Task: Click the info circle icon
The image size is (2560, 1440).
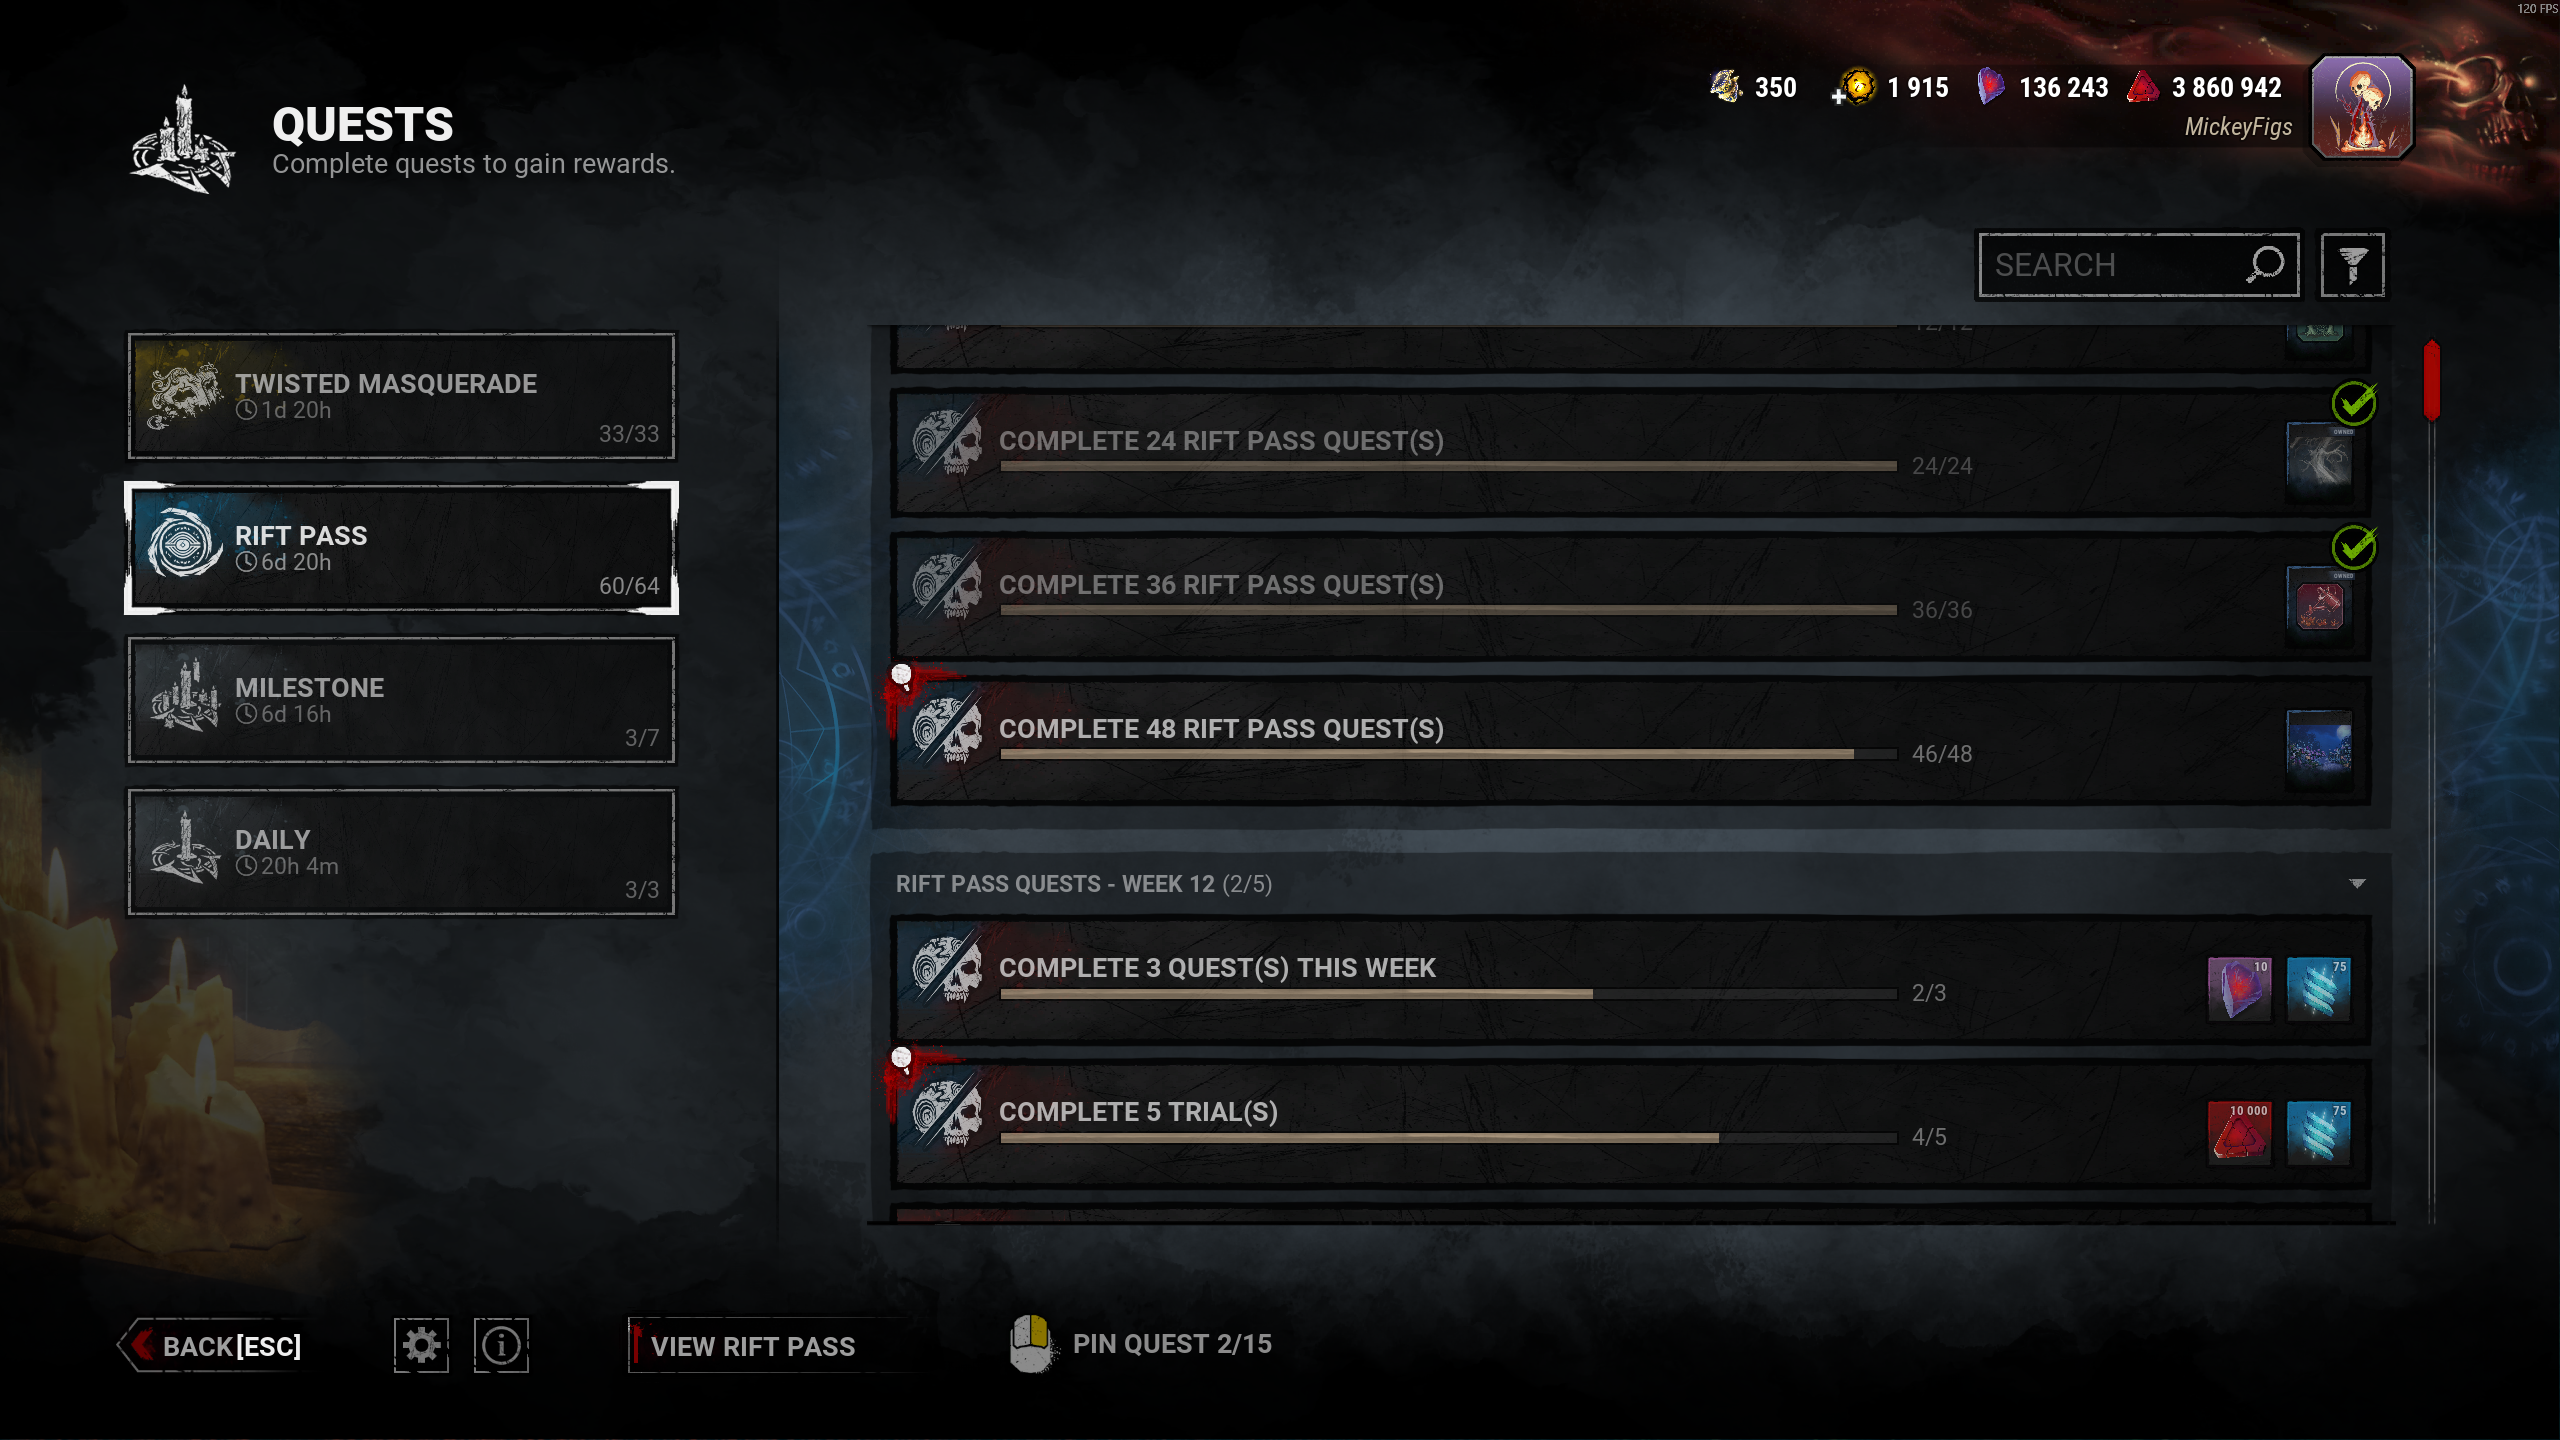Action: pyautogui.click(x=501, y=1345)
